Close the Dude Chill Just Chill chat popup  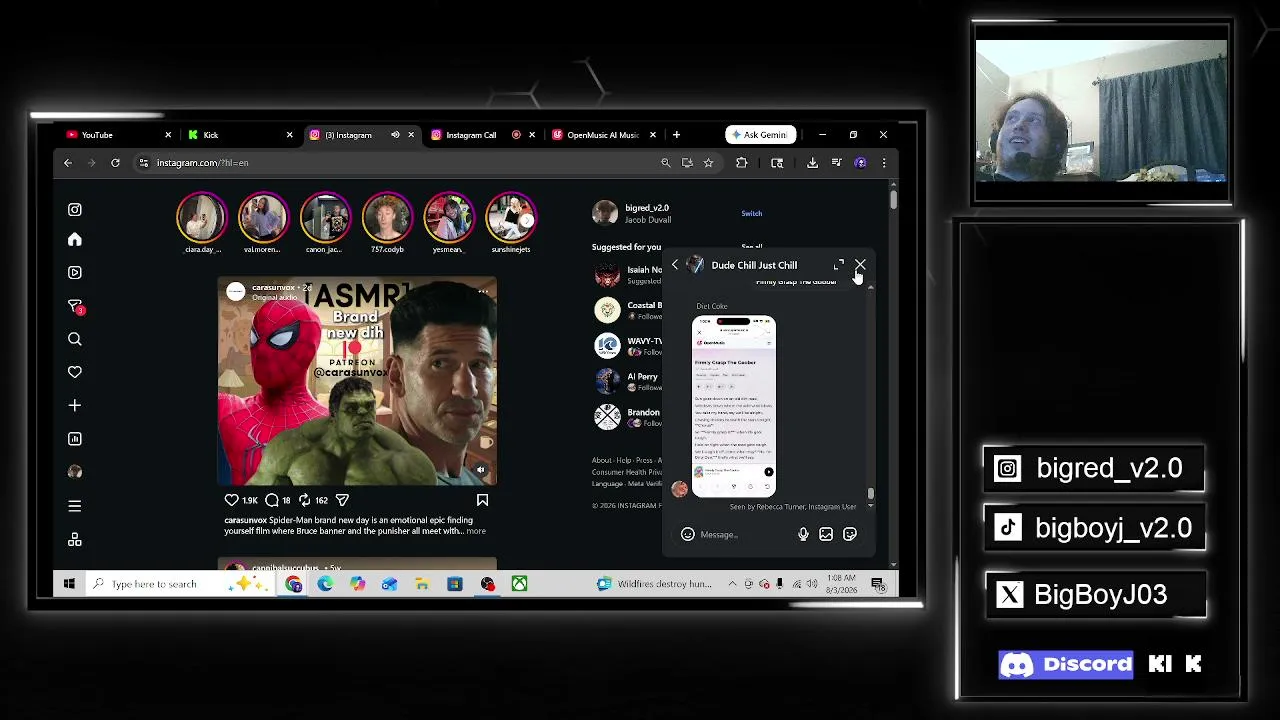tap(860, 265)
